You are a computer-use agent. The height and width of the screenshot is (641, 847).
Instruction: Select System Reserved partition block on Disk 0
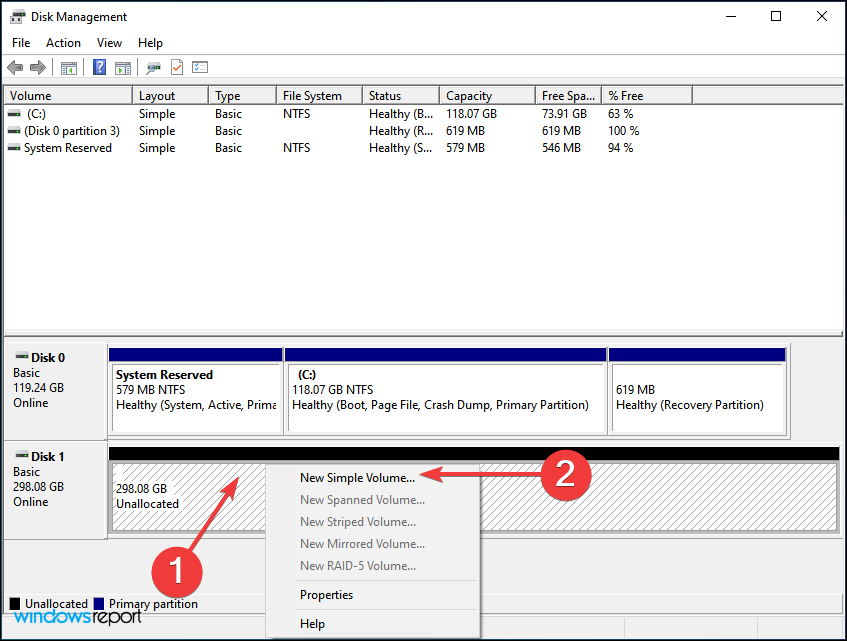(x=195, y=390)
